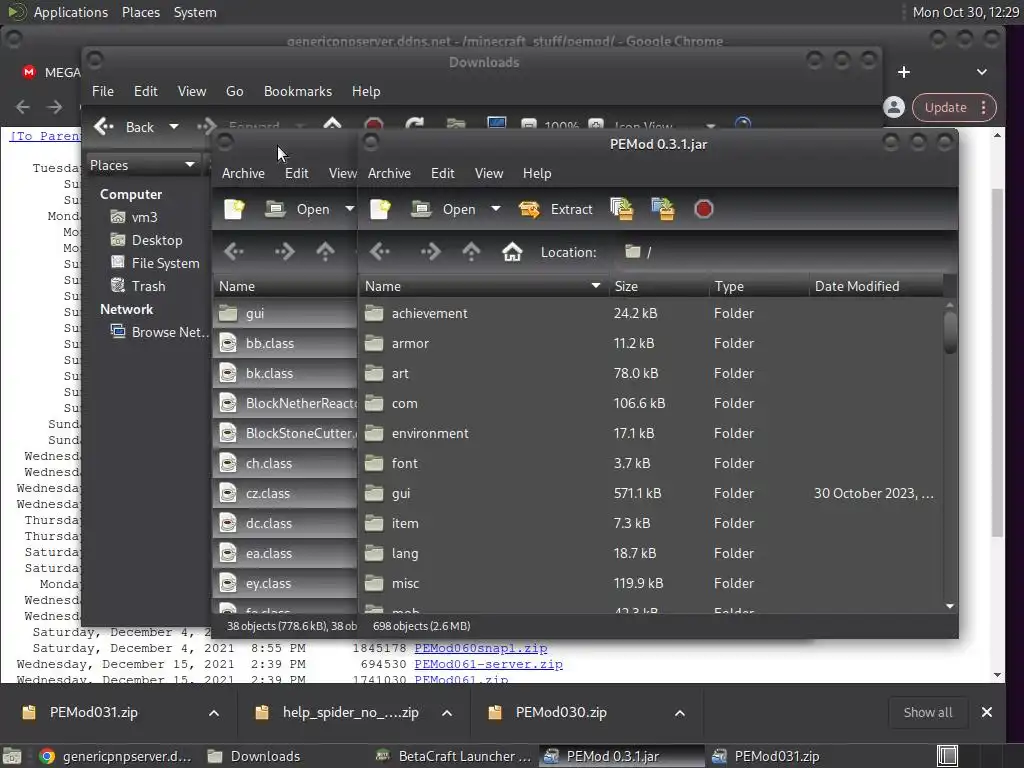Click the Extract button
The image size is (1024, 768).
[556, 209]
